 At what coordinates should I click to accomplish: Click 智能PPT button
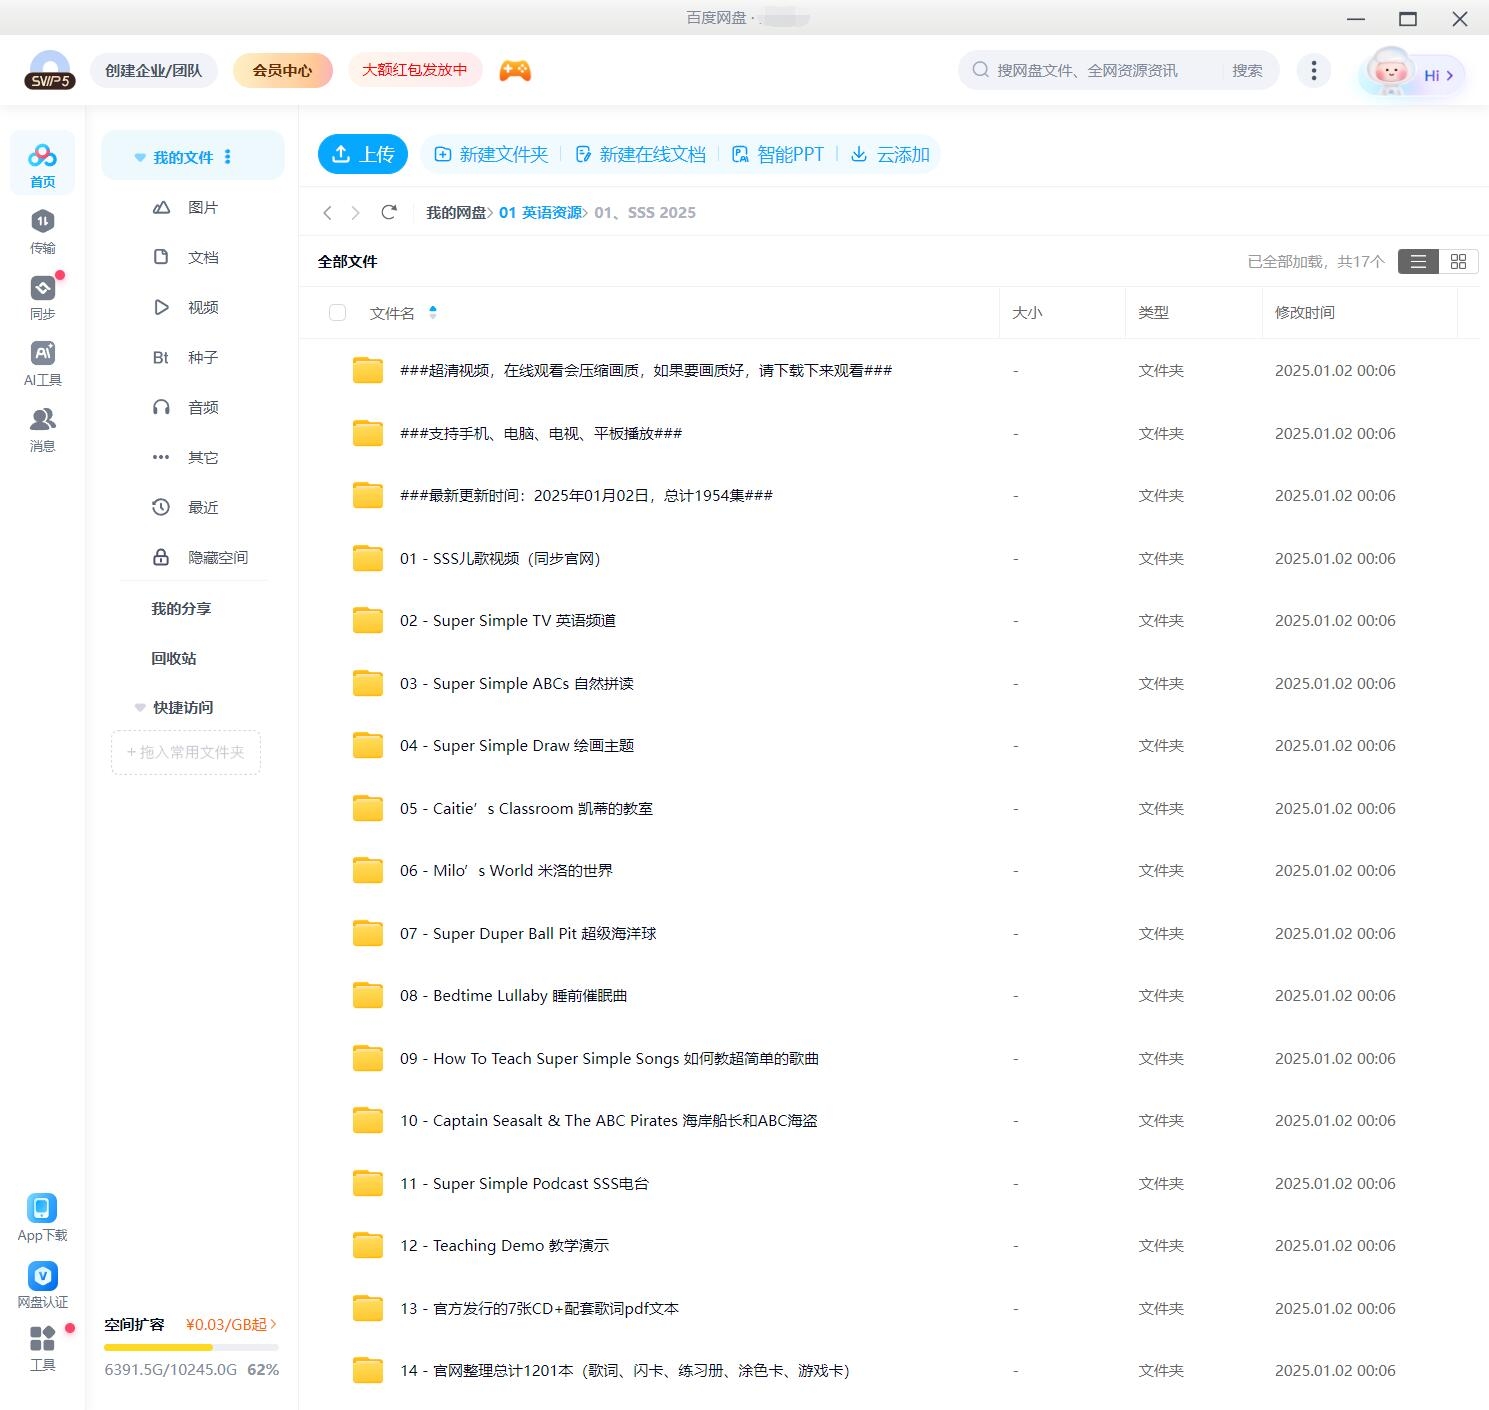778,154
